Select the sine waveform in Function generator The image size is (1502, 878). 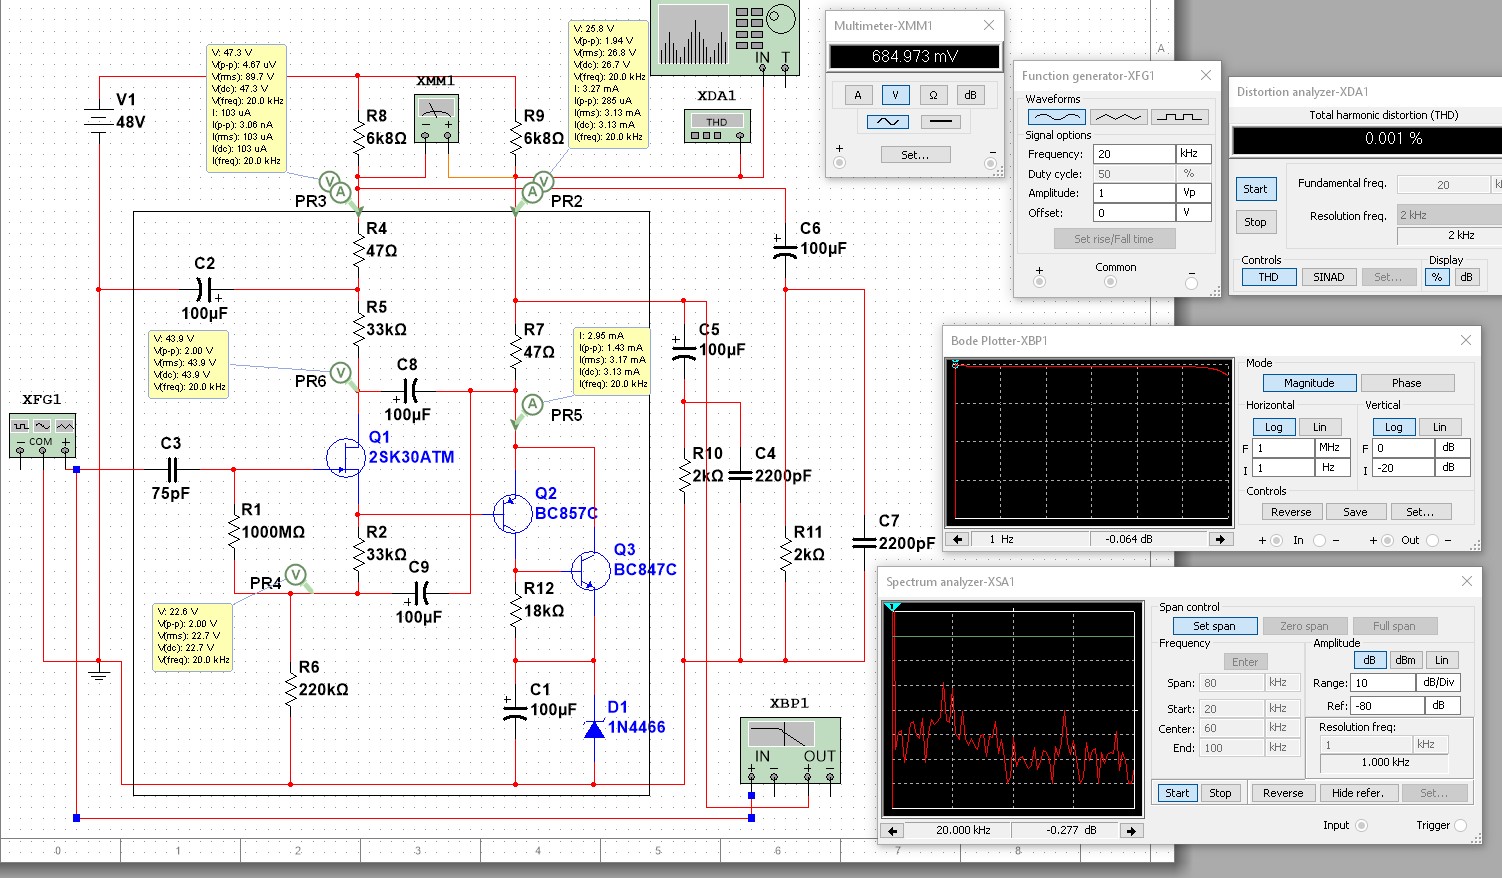click(x=1055, y=117)
